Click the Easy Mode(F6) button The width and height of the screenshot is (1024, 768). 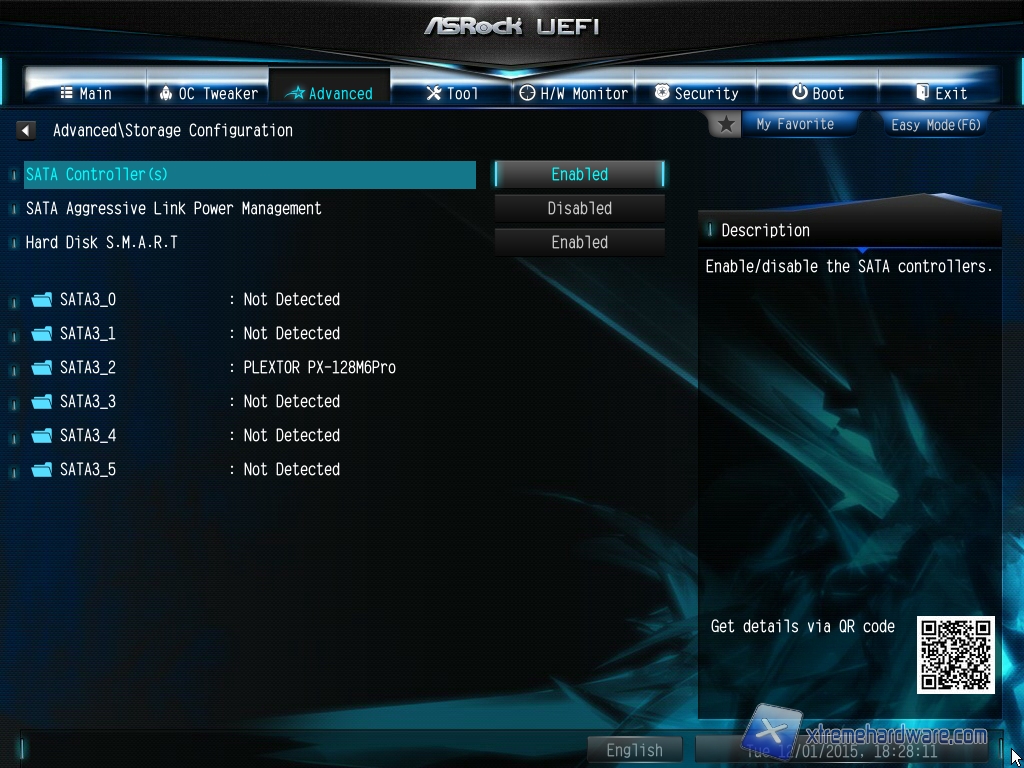(936, 125)
